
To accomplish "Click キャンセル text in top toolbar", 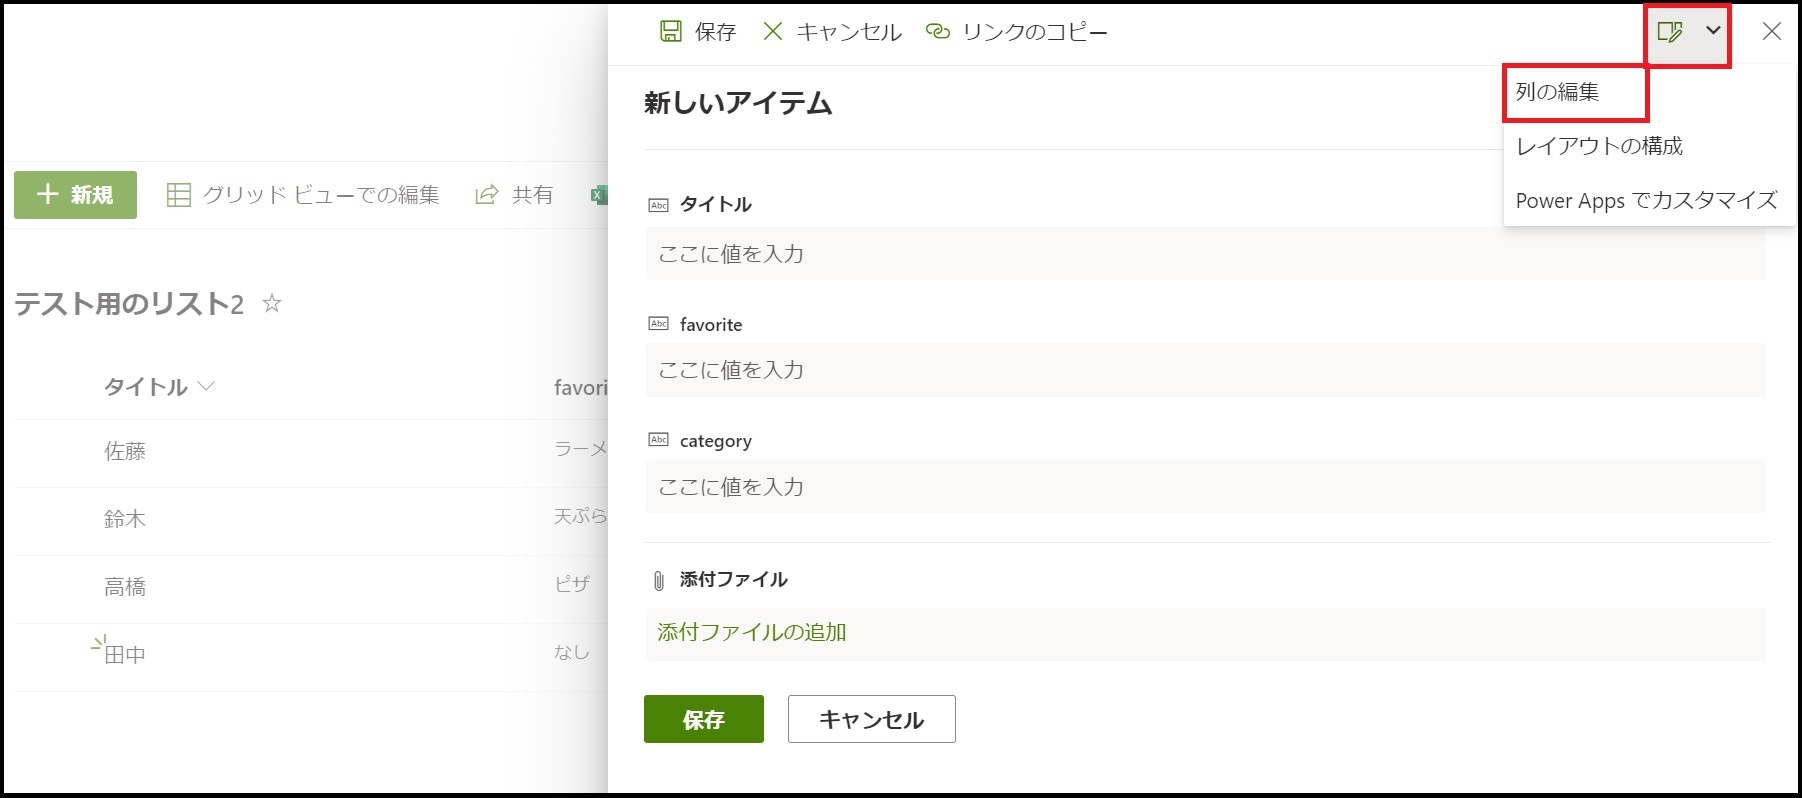I will click(x=849, y=32).
